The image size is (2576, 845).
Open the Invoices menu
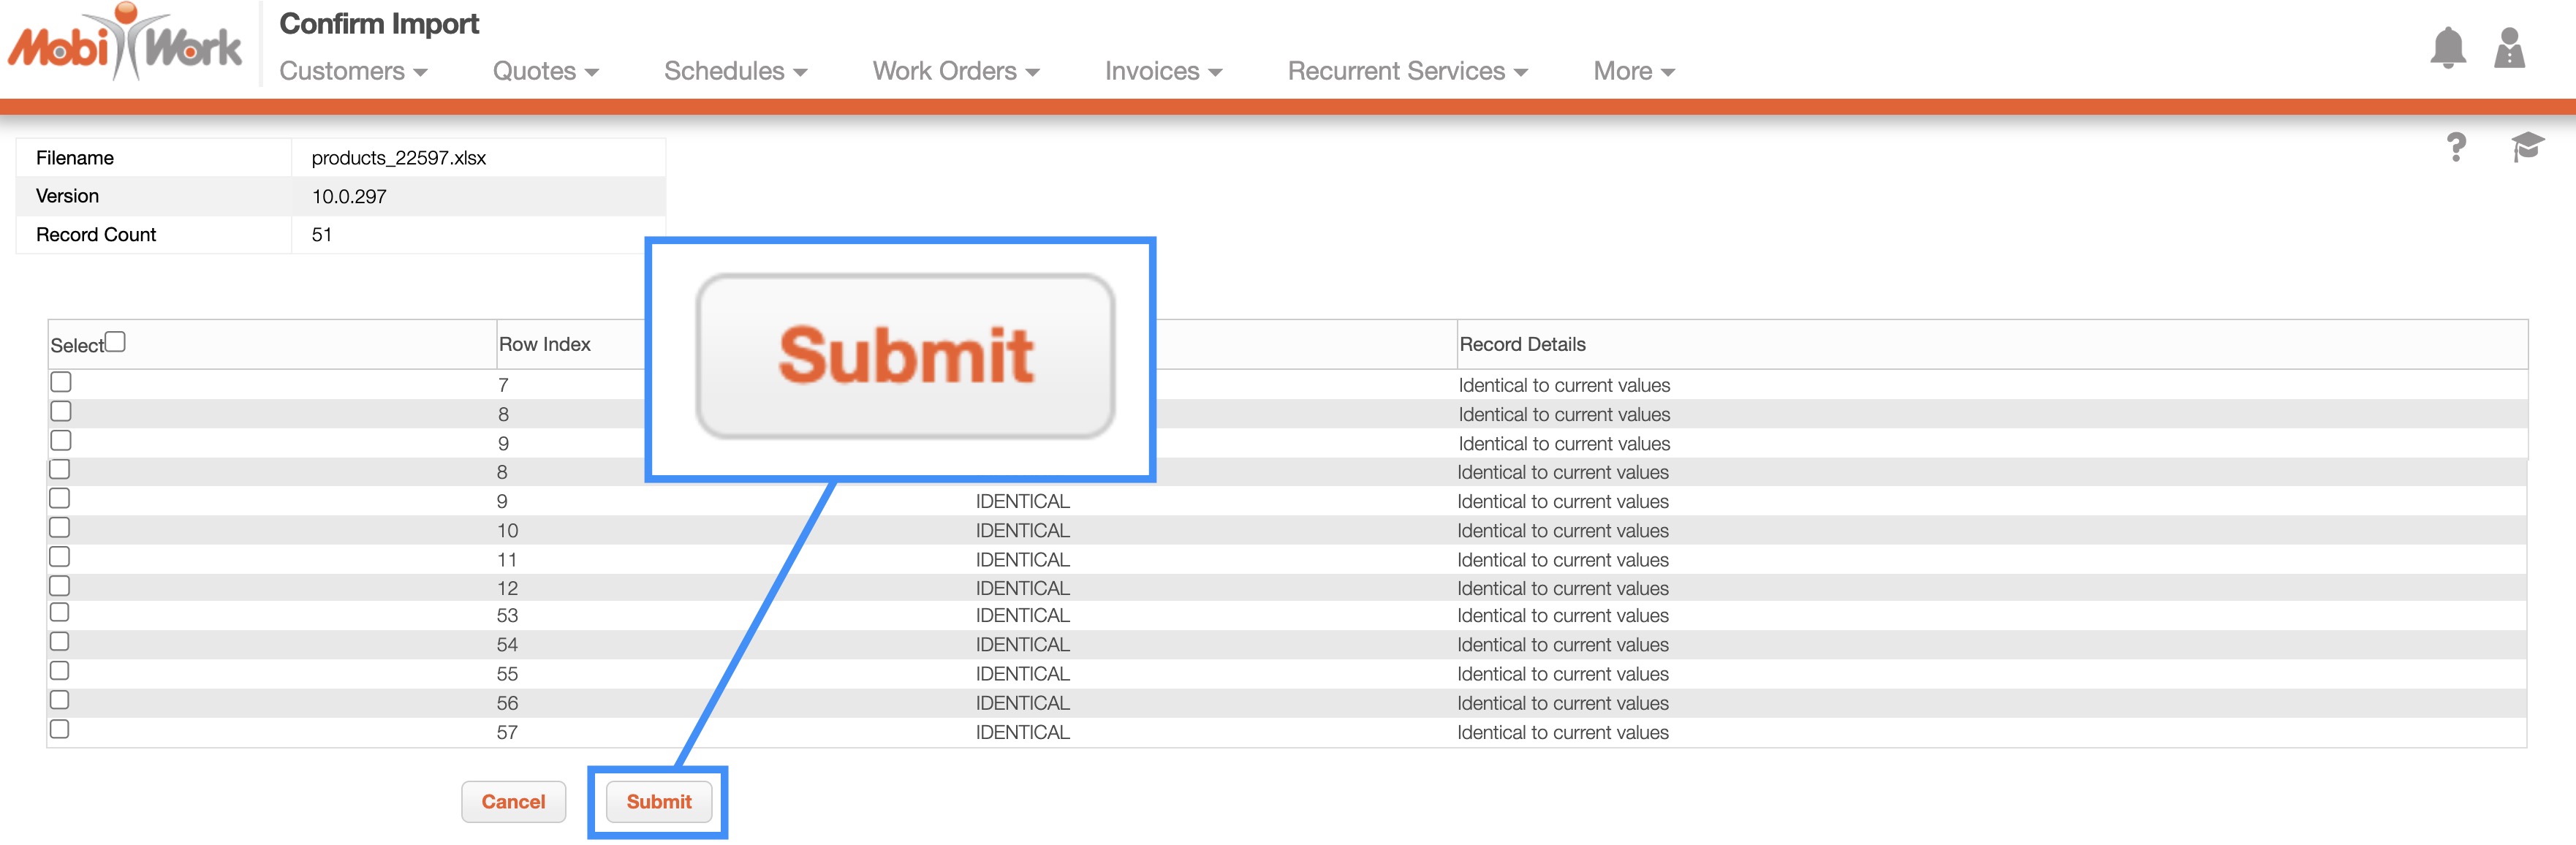coord(1163,71)
